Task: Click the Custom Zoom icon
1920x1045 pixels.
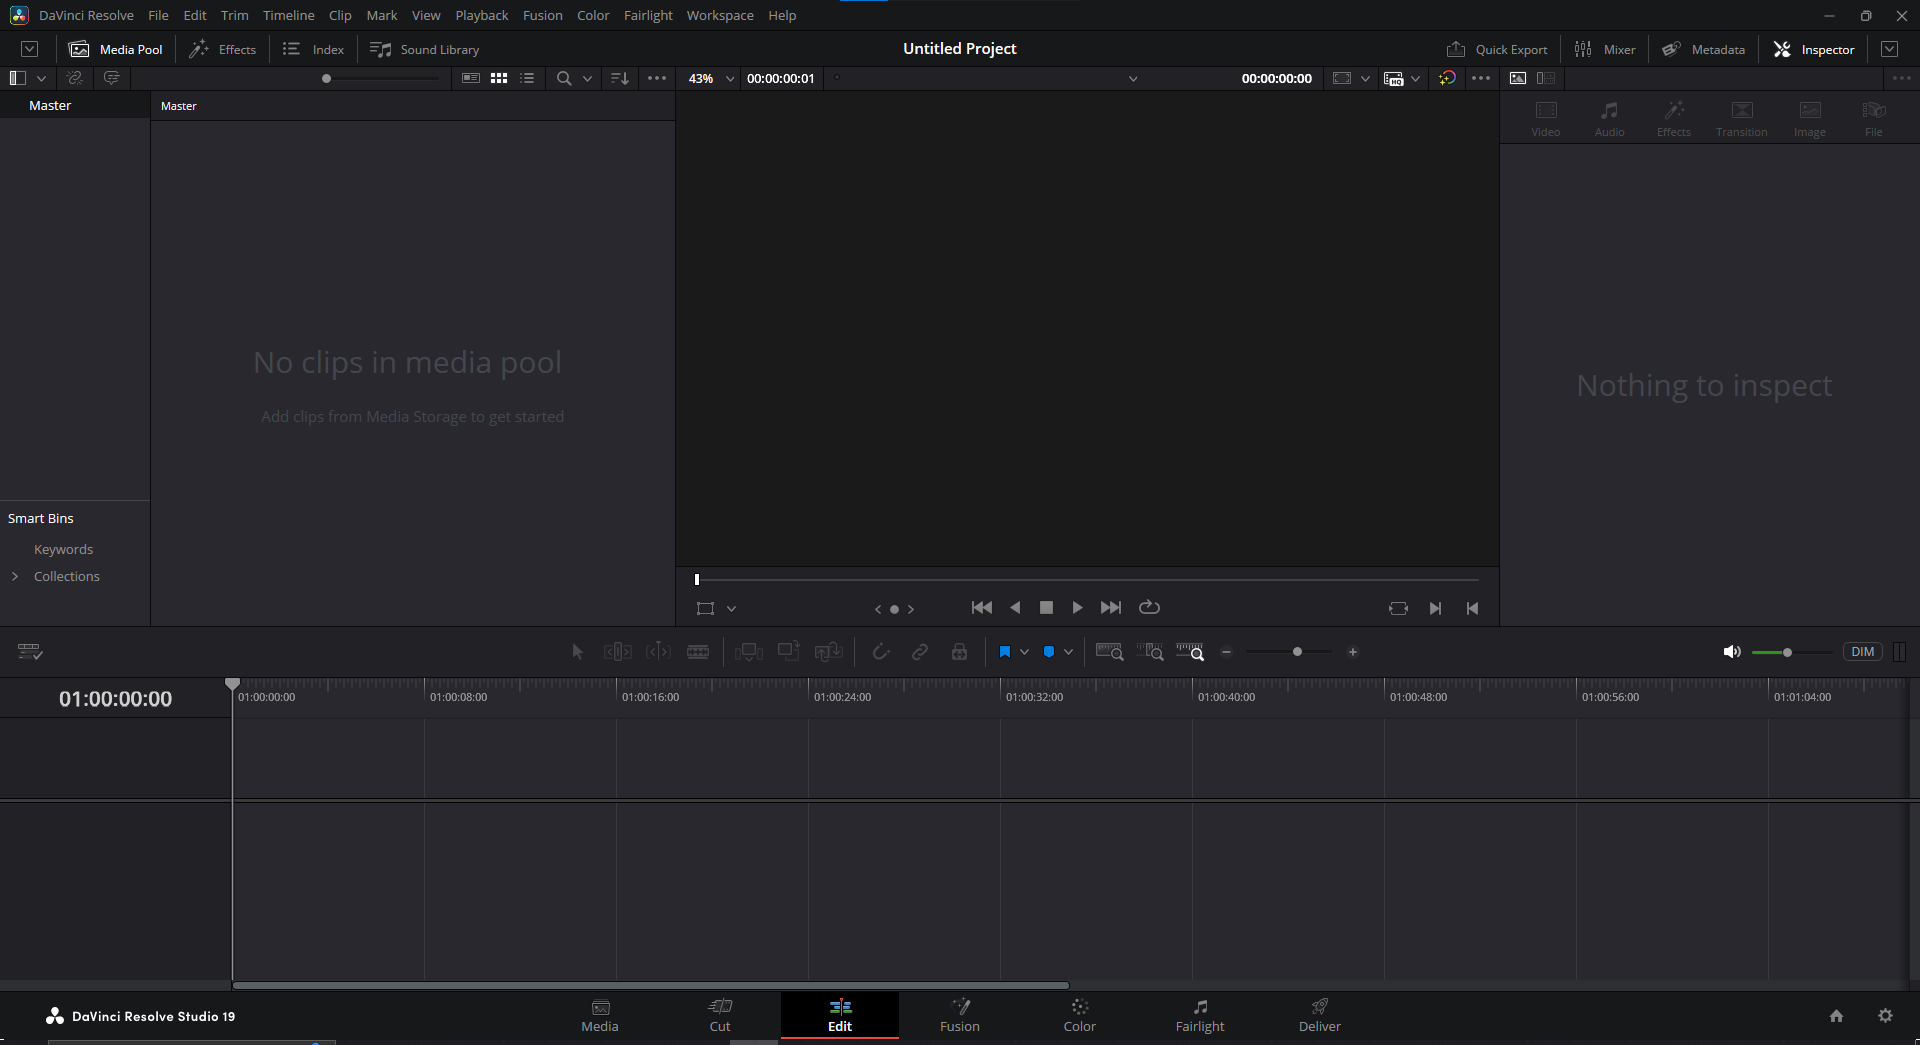Action: [1190, 652]
